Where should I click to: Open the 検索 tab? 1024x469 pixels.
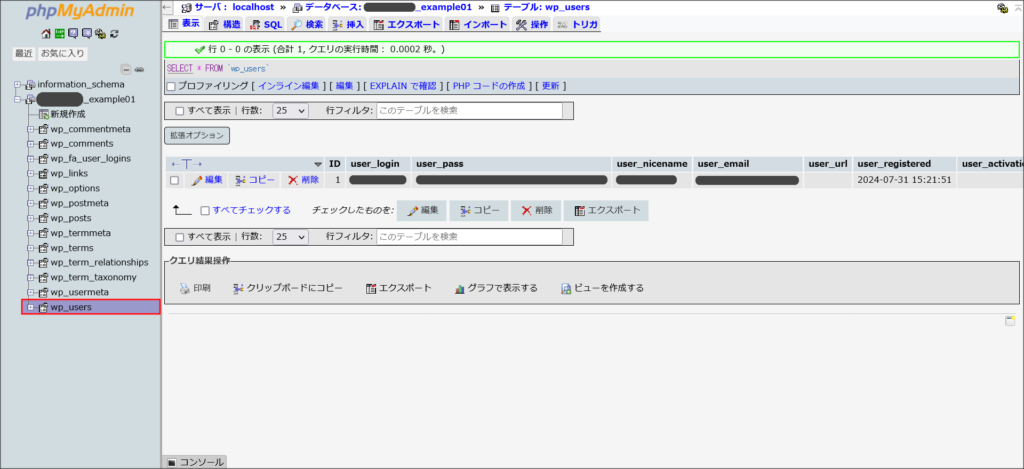[x=306, y=25]
